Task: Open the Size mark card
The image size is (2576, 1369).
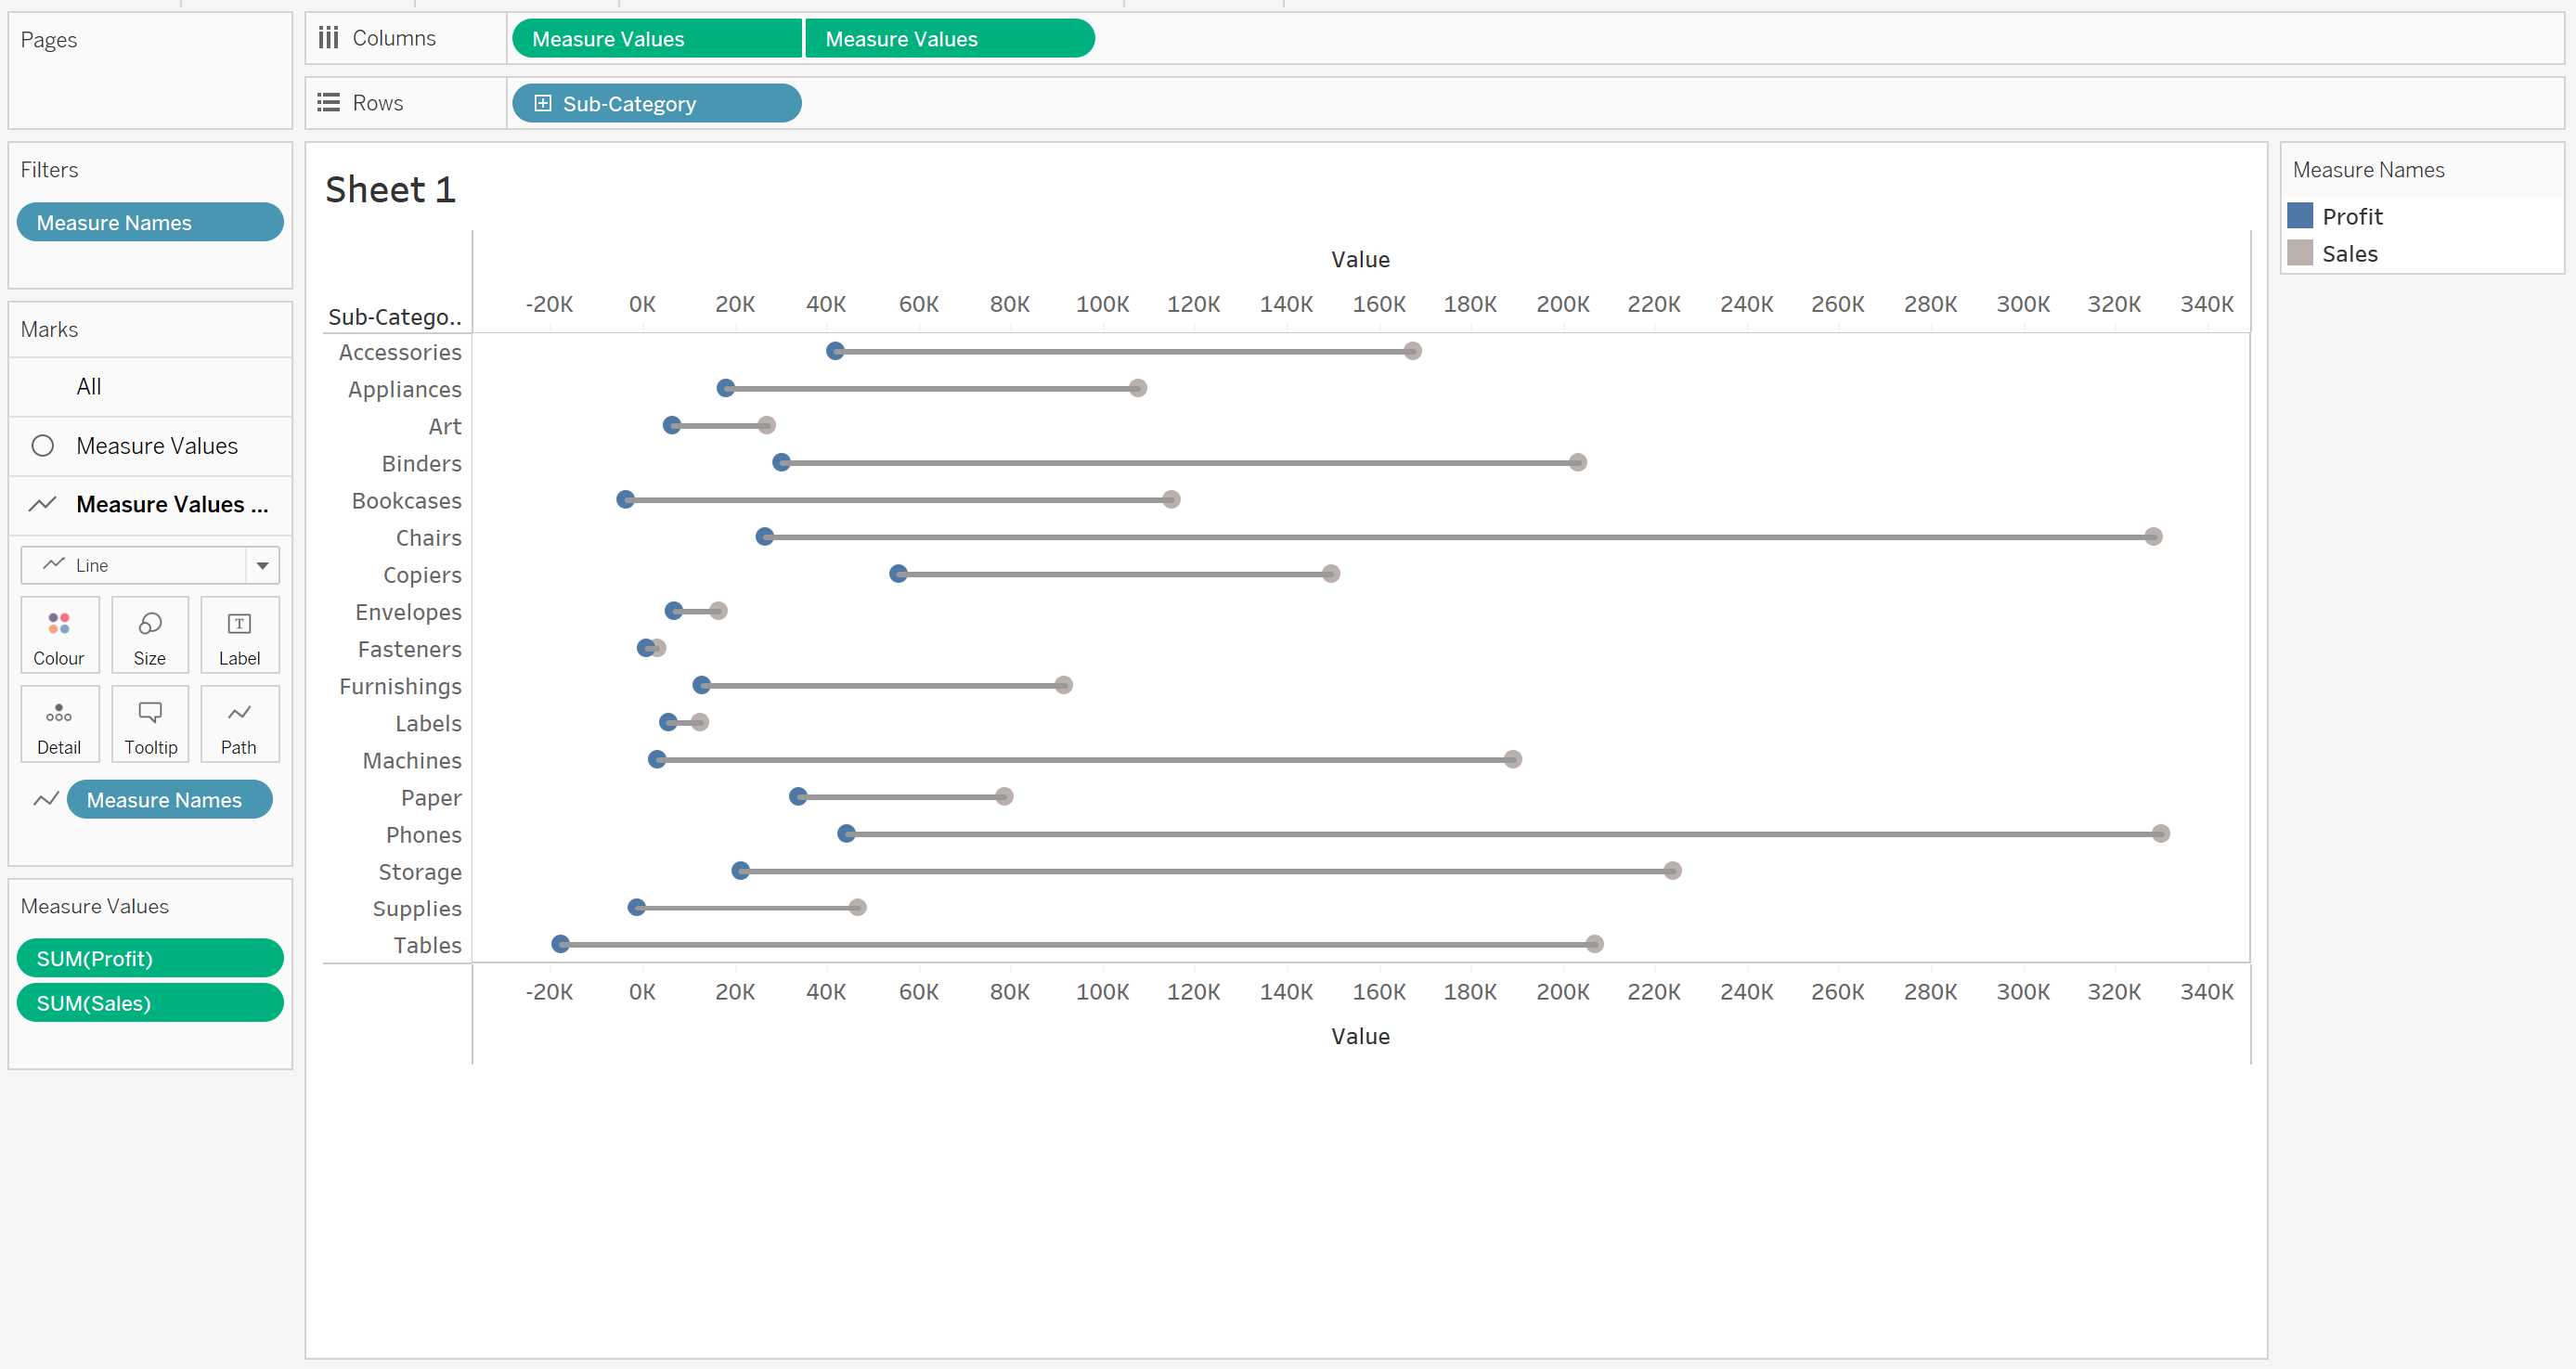Action: [x=150, y=635]
